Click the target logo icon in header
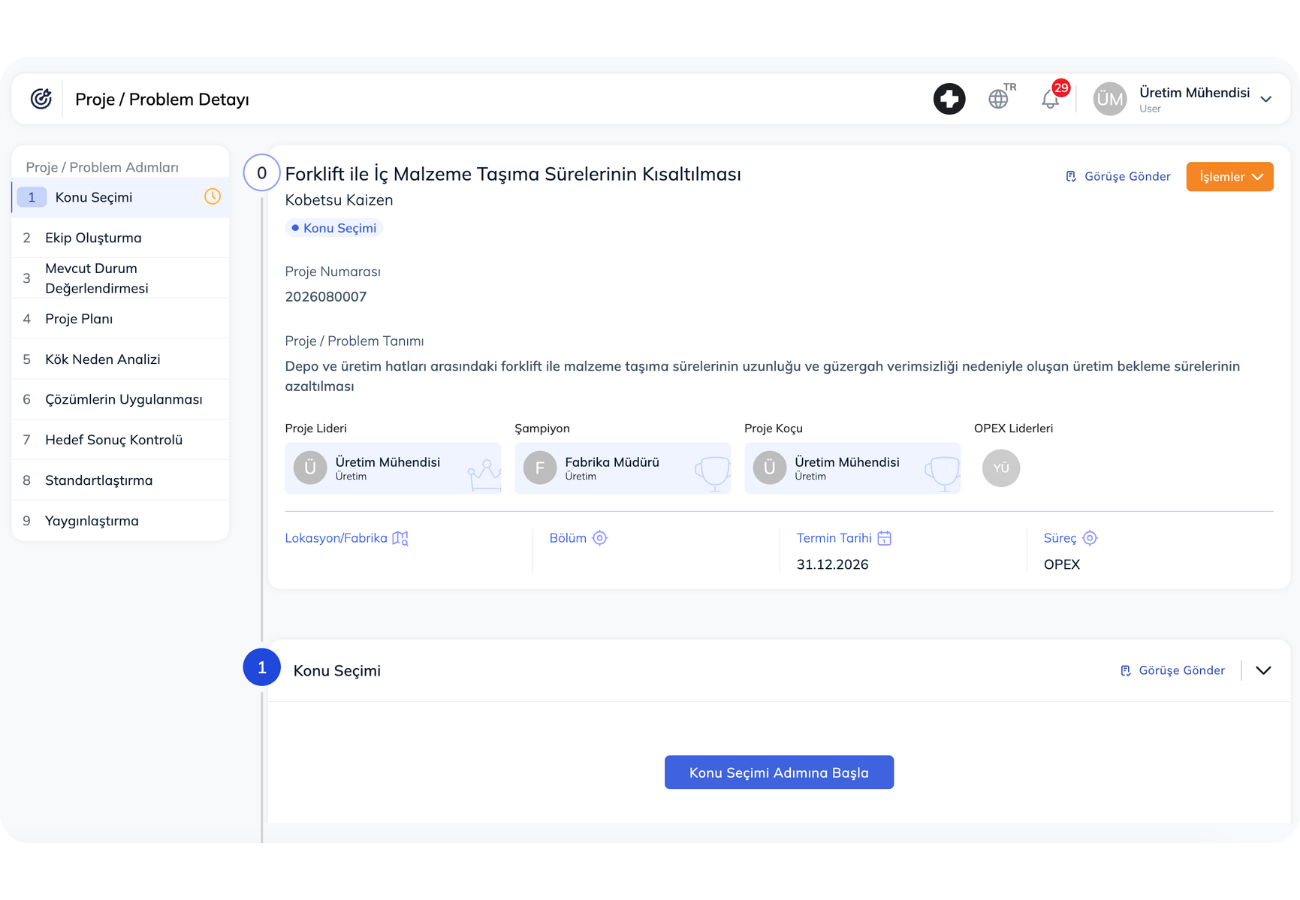Screen dimensions: 1300x900 click(41, 99)
